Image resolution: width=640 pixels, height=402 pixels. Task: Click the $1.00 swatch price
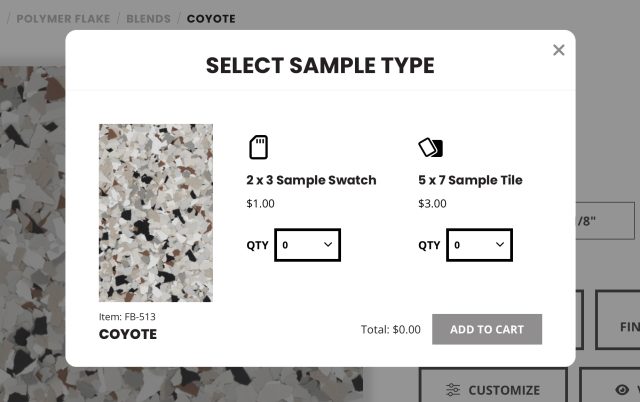(x=260, y=204)
